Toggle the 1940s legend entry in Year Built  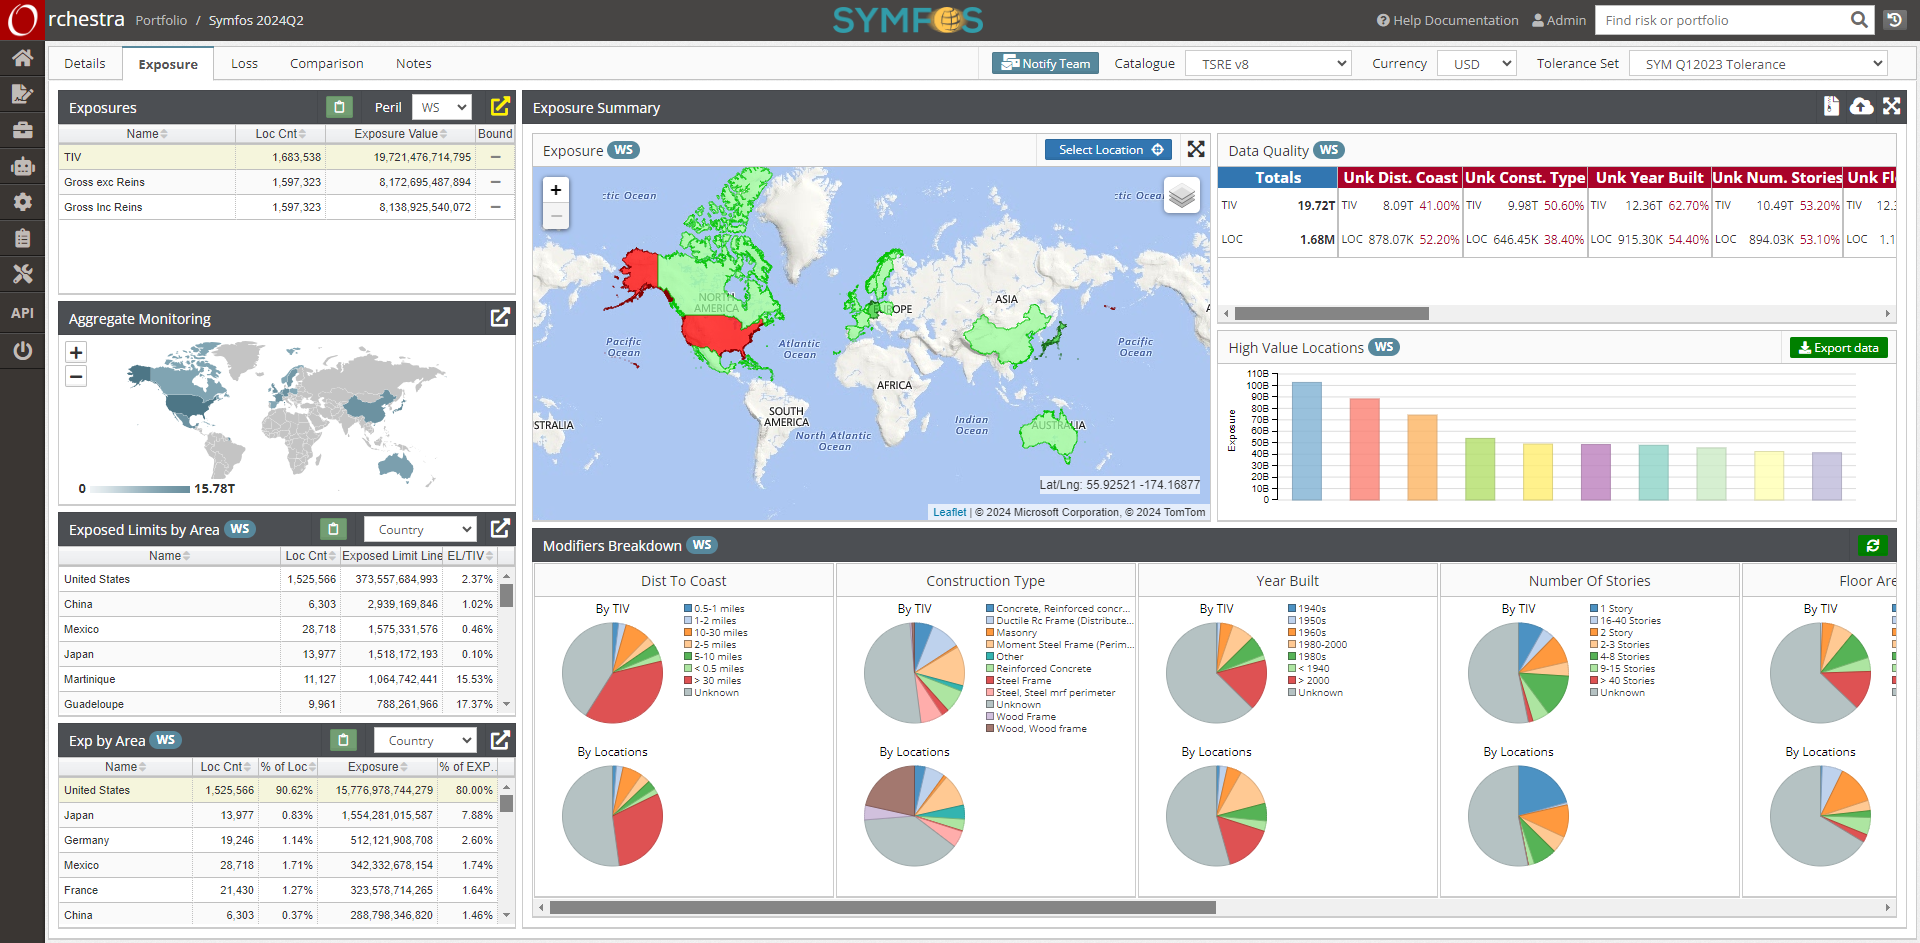1311,609
